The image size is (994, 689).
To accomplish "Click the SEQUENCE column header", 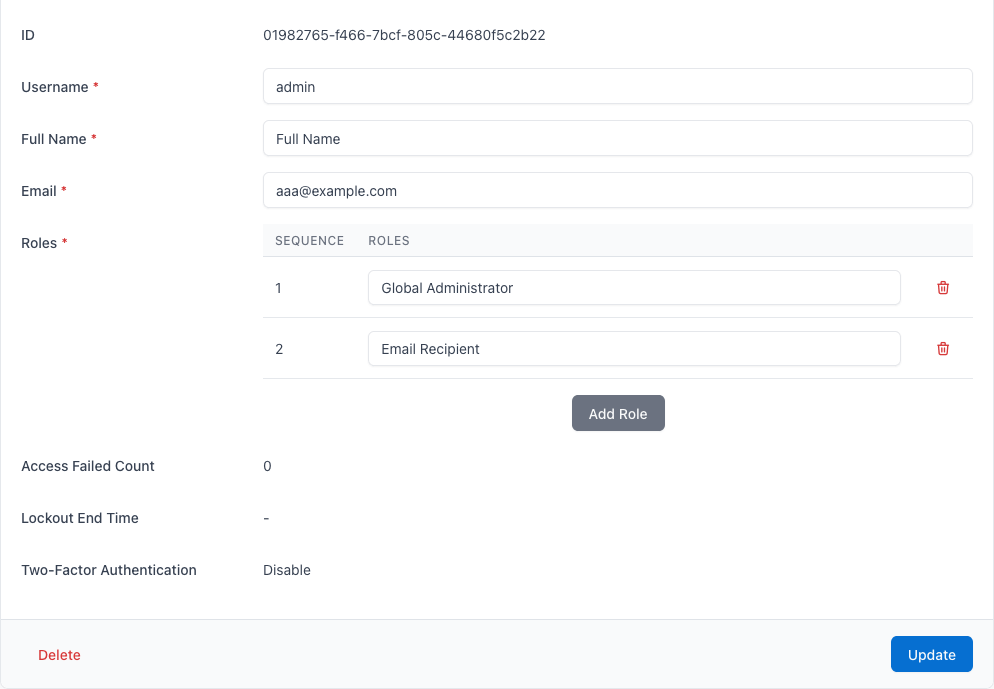I will point(309,240).
